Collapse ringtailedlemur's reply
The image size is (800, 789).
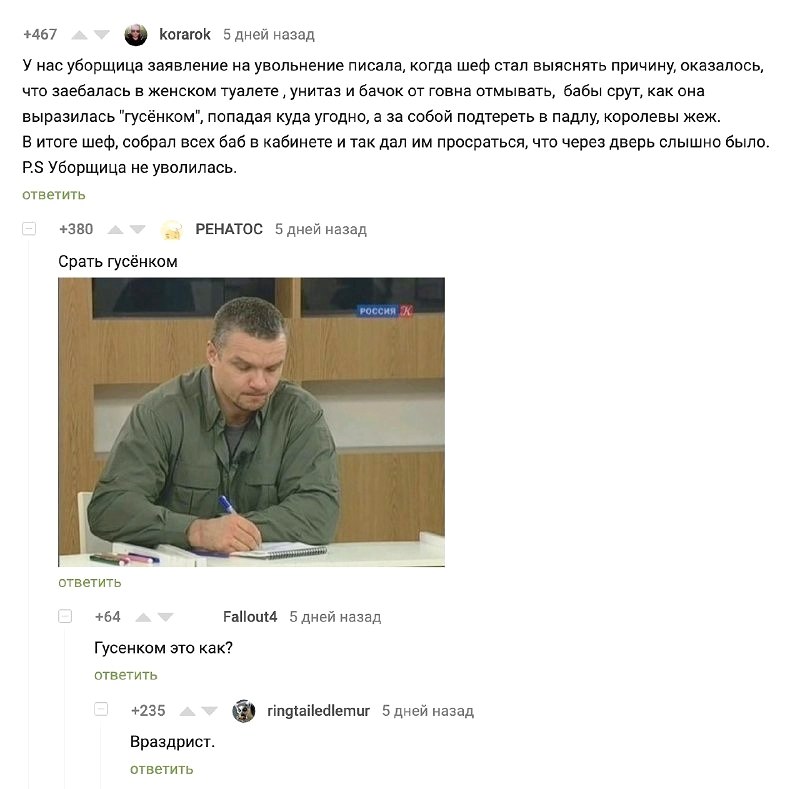[x=101, y=709]
